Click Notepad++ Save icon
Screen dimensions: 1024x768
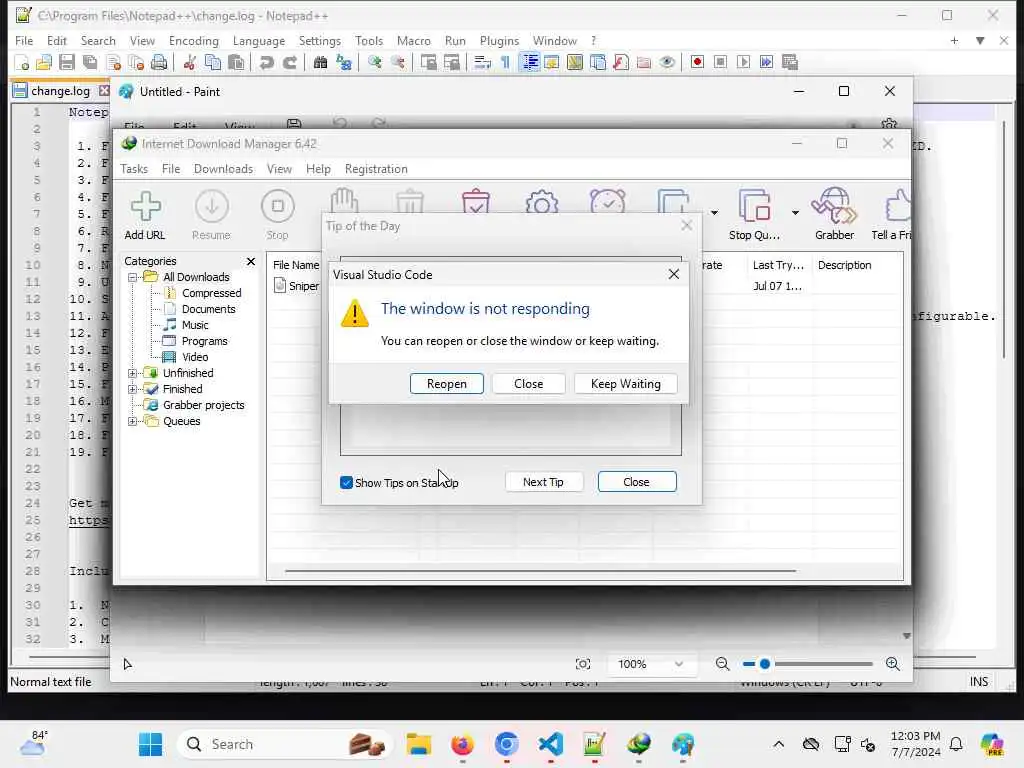[x=67, y=63]
